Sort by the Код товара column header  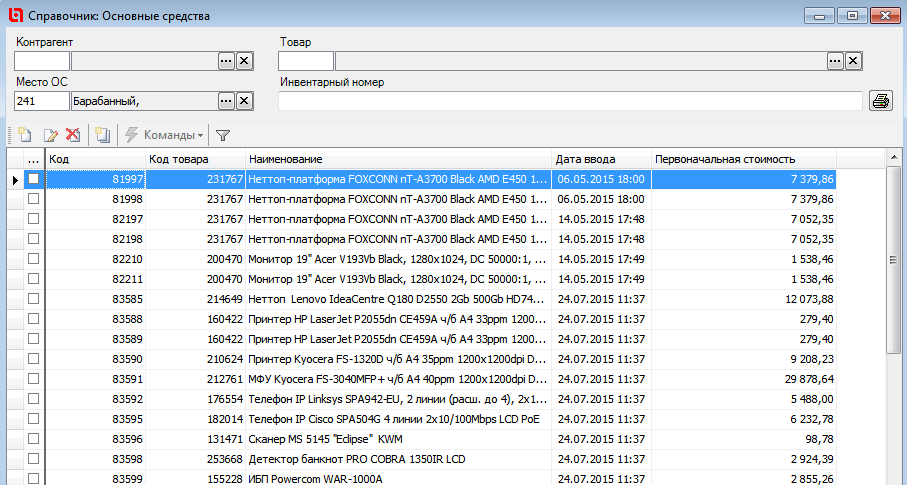coord(196,159)
